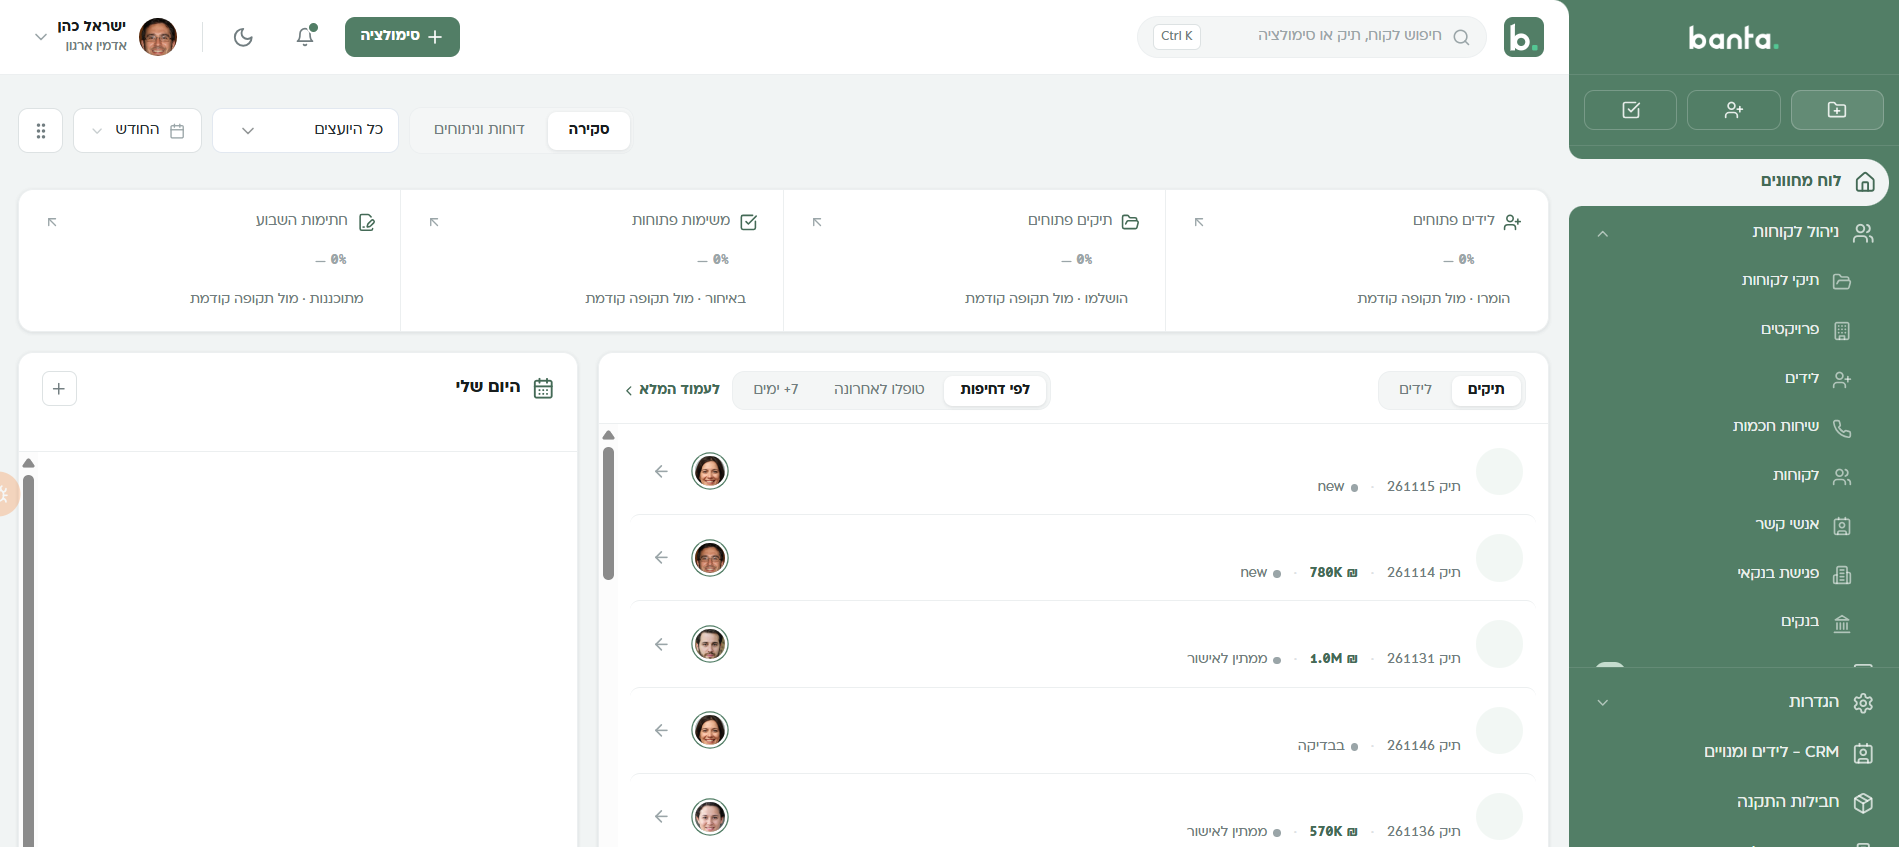Viewport: 1899px width, 847px height.
Task: Click the arrow on case 261131 row
Action: (661, 644)
